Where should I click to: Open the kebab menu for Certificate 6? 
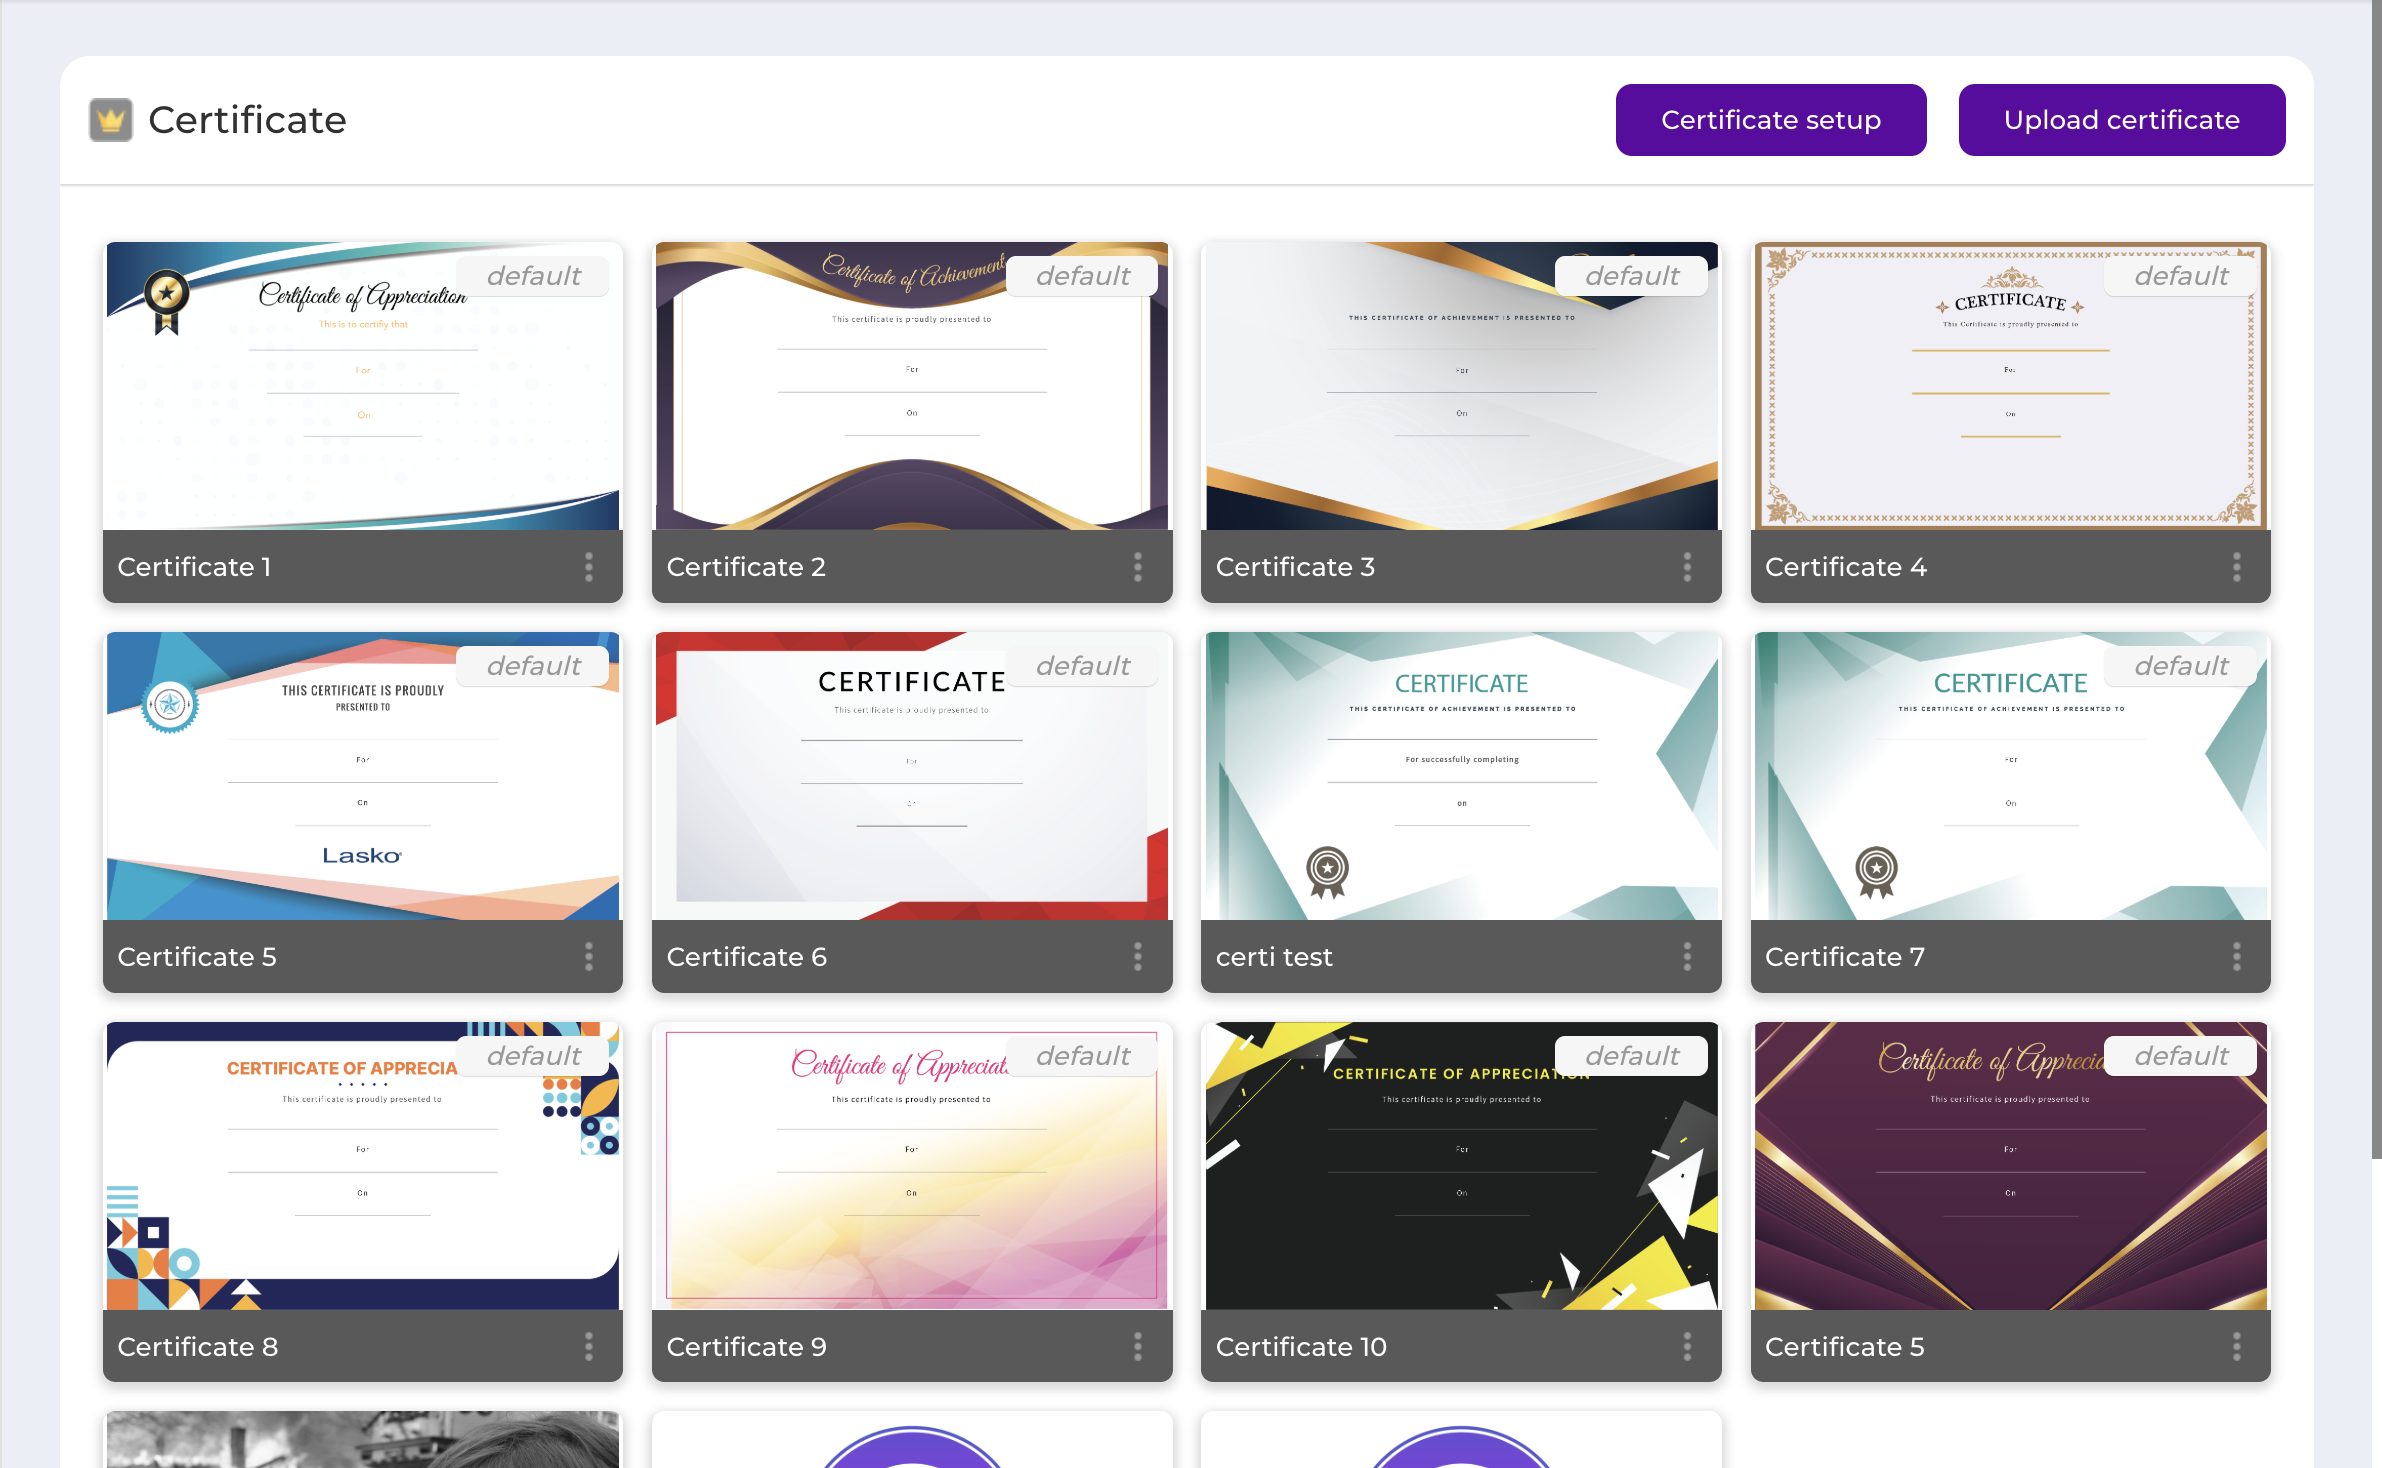1138,957
